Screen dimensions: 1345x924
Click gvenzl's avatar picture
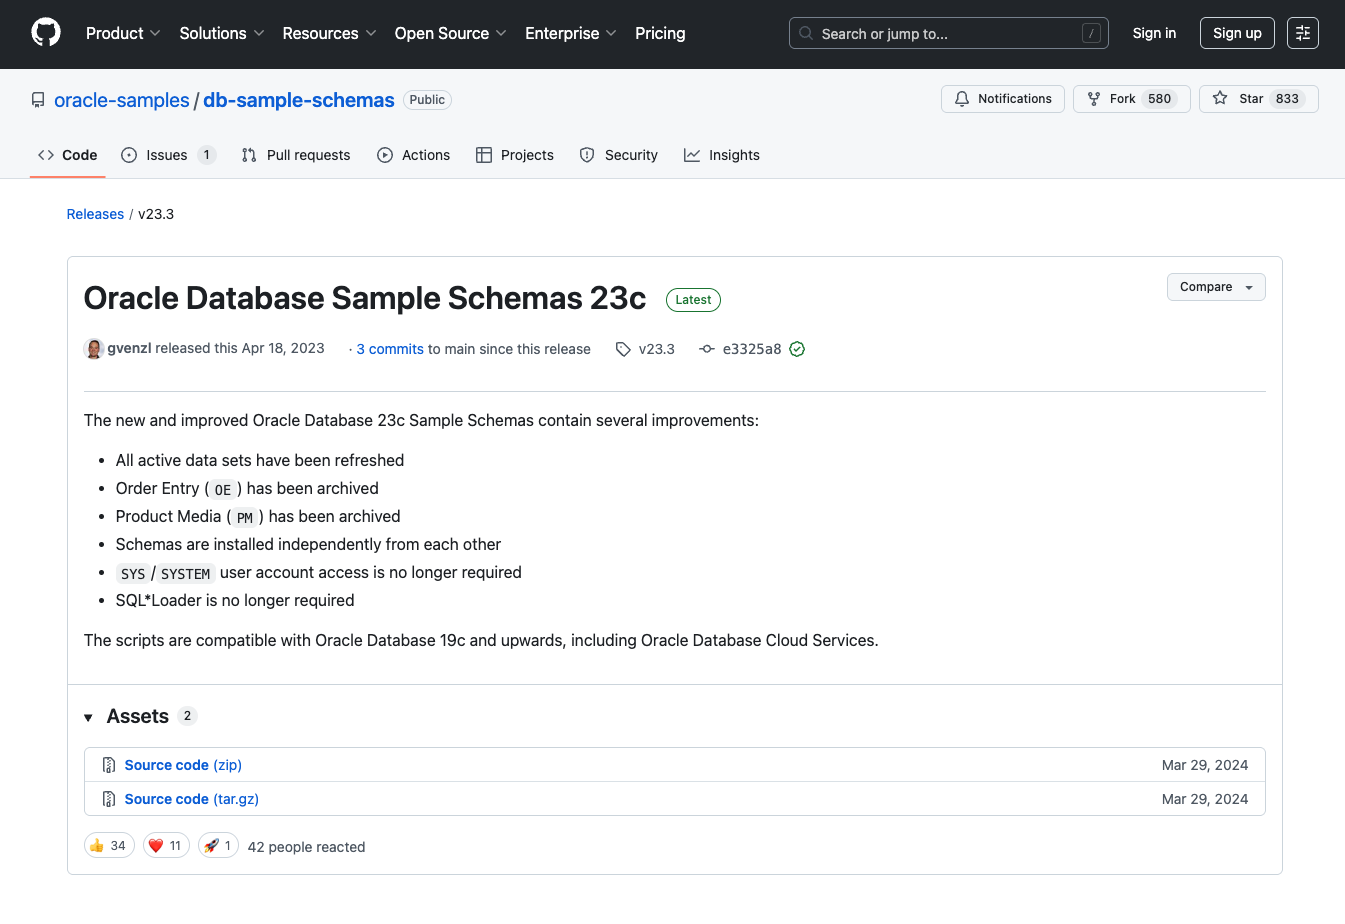click(93, 349)
